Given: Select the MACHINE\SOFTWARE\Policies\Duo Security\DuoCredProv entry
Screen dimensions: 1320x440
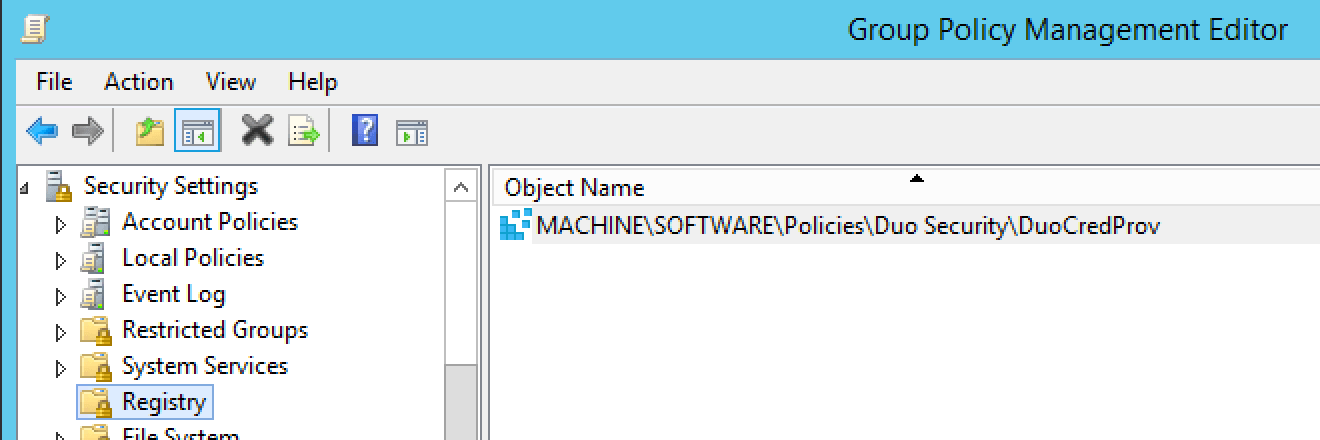Looking at the screenshot, I should point(848,226).
